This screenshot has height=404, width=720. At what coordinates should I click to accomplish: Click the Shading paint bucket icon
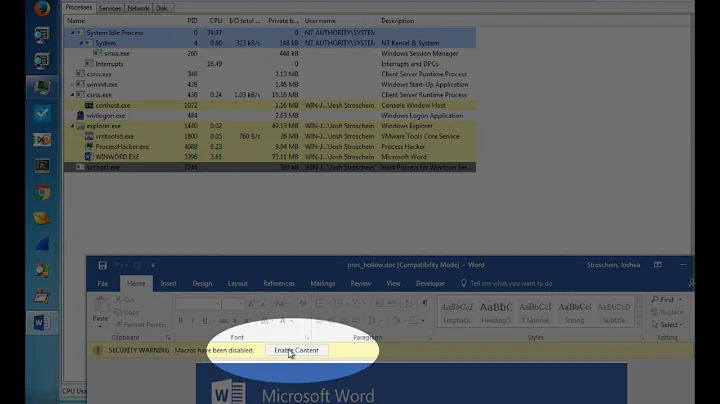[395, 320]
